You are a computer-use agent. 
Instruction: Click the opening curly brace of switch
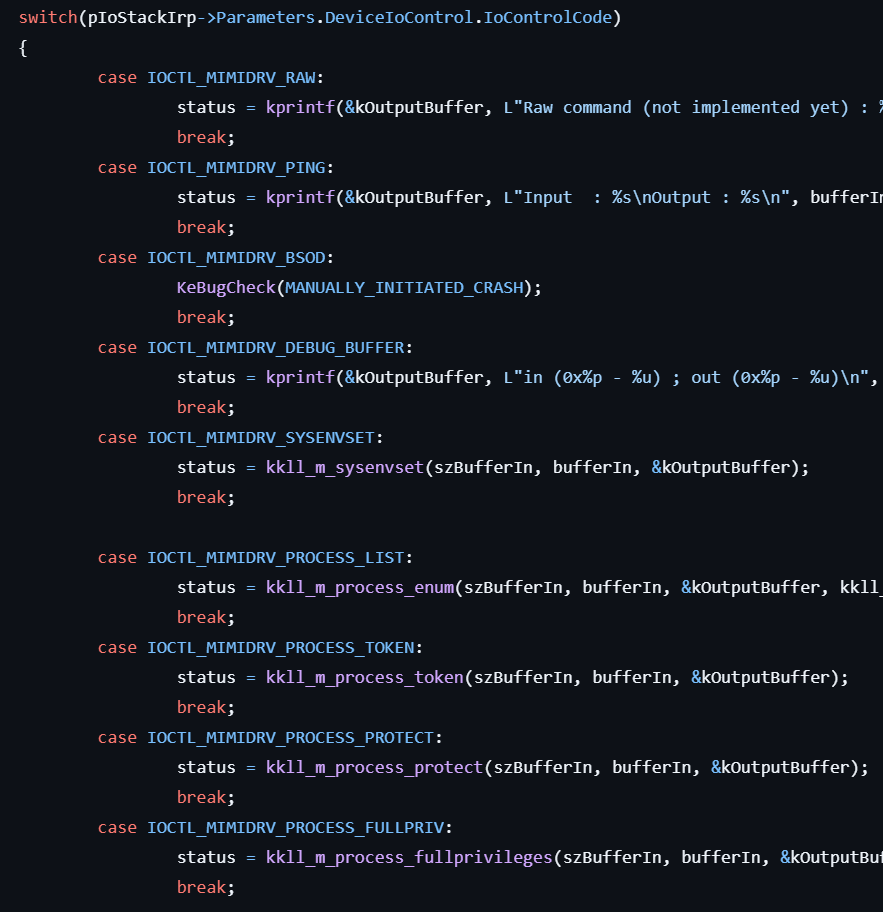point(23,48)
